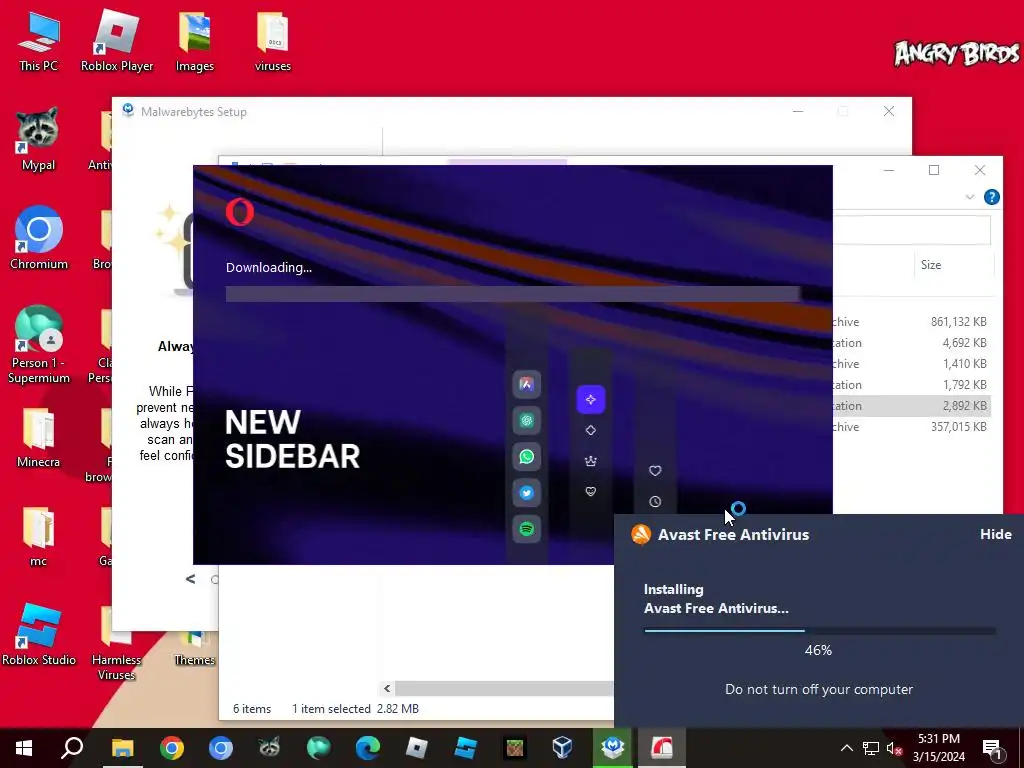The height and width of the screenshot is (768, 1024).
Task: Select the Mypal raccoon desktop shortcut
Action: [38, 138]
